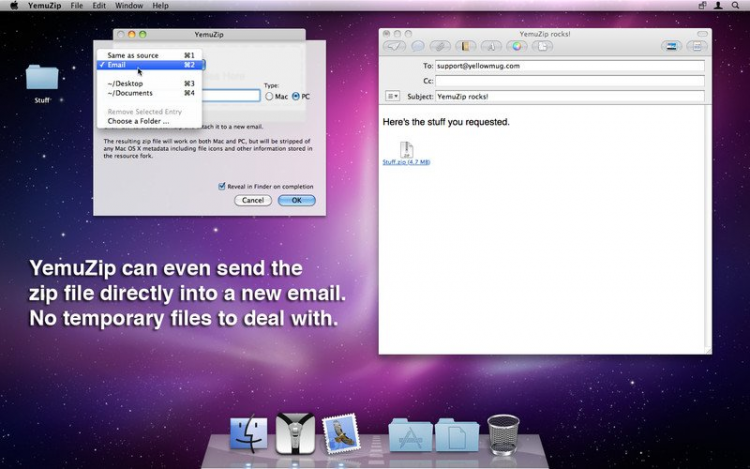This screenshot has height=469, width=750.
Task: Open the Trash in the Dock
Action: 503,434
